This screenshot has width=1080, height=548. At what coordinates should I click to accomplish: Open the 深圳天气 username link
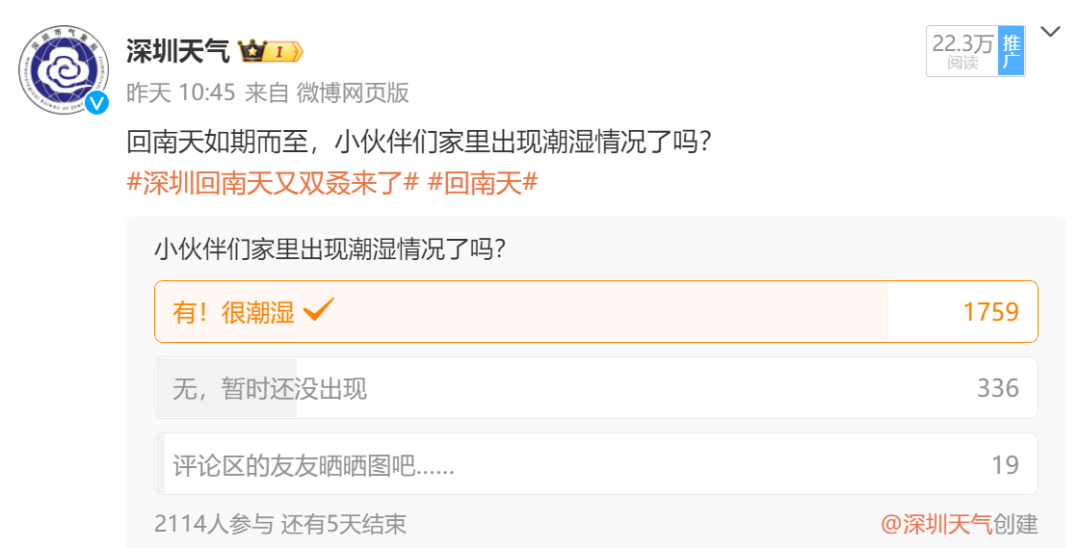[x=177, y=50]
